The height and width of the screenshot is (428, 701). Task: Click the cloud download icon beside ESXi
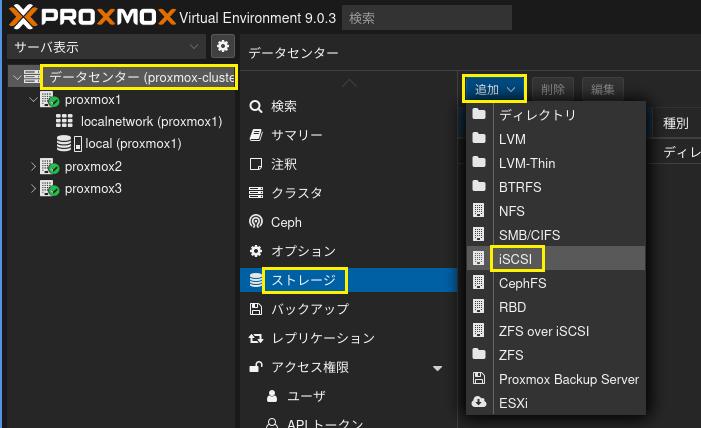click(479, 402)
